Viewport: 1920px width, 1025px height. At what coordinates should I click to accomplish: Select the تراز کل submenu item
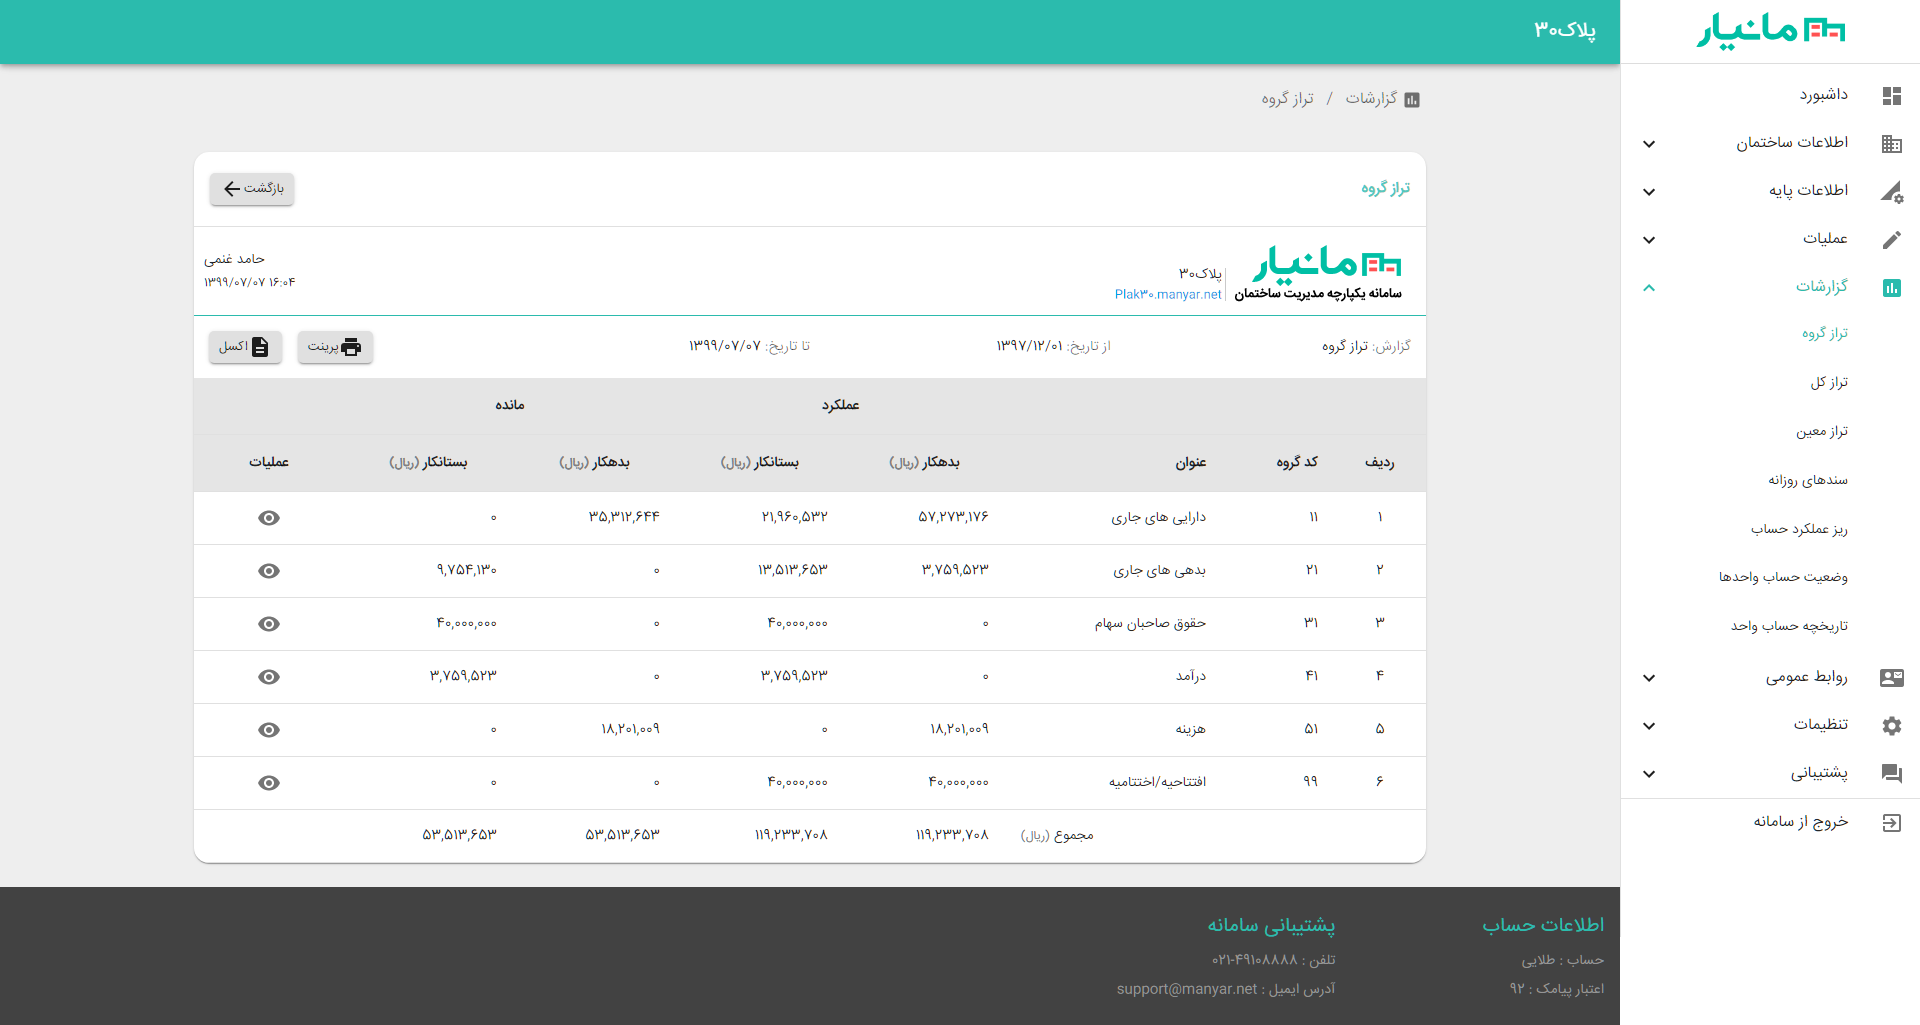(1829, 382)
